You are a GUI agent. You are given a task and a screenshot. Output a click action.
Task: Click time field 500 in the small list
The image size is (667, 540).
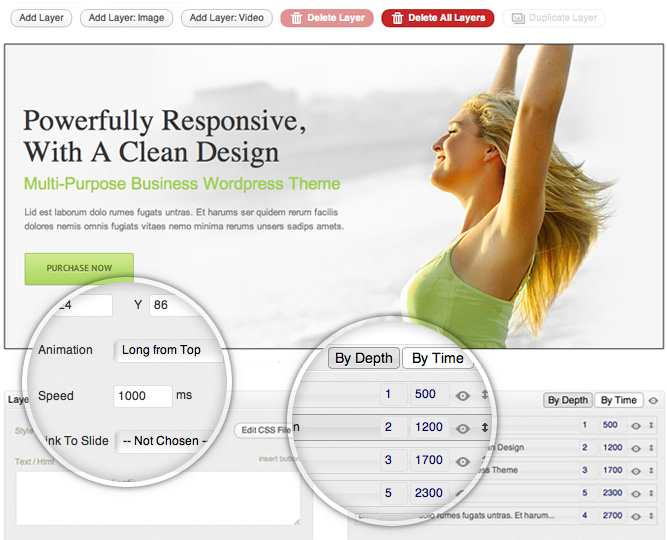point(612,425)
